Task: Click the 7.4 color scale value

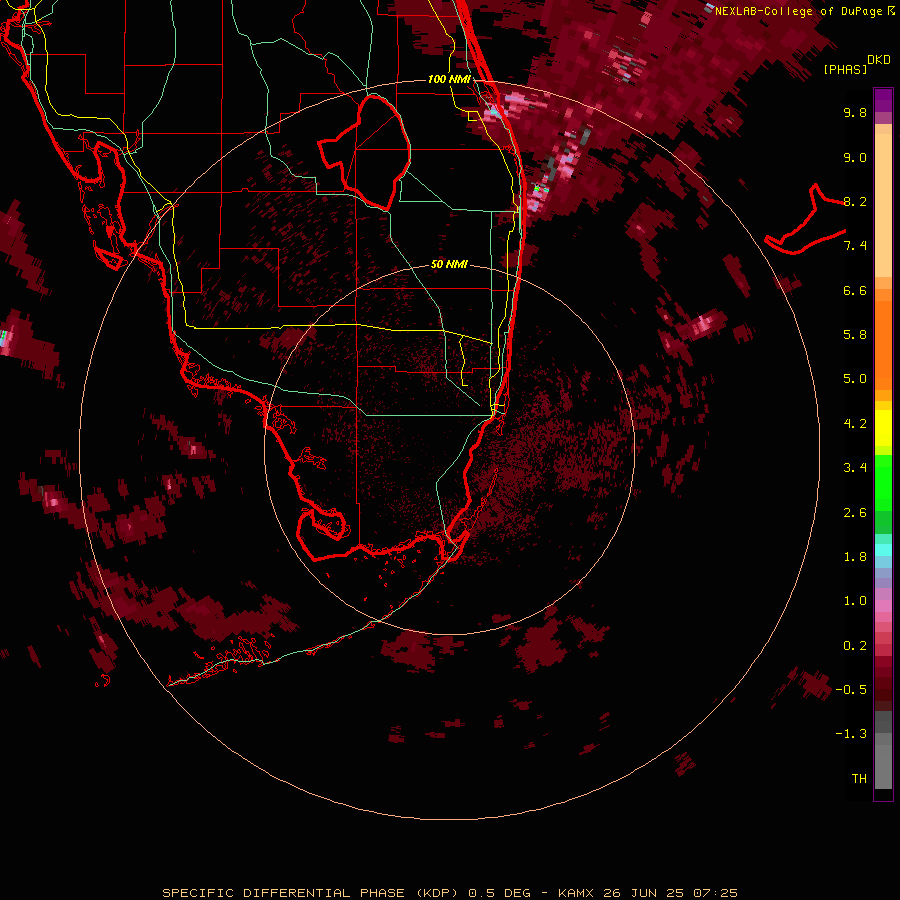Action: click(855, 246)
